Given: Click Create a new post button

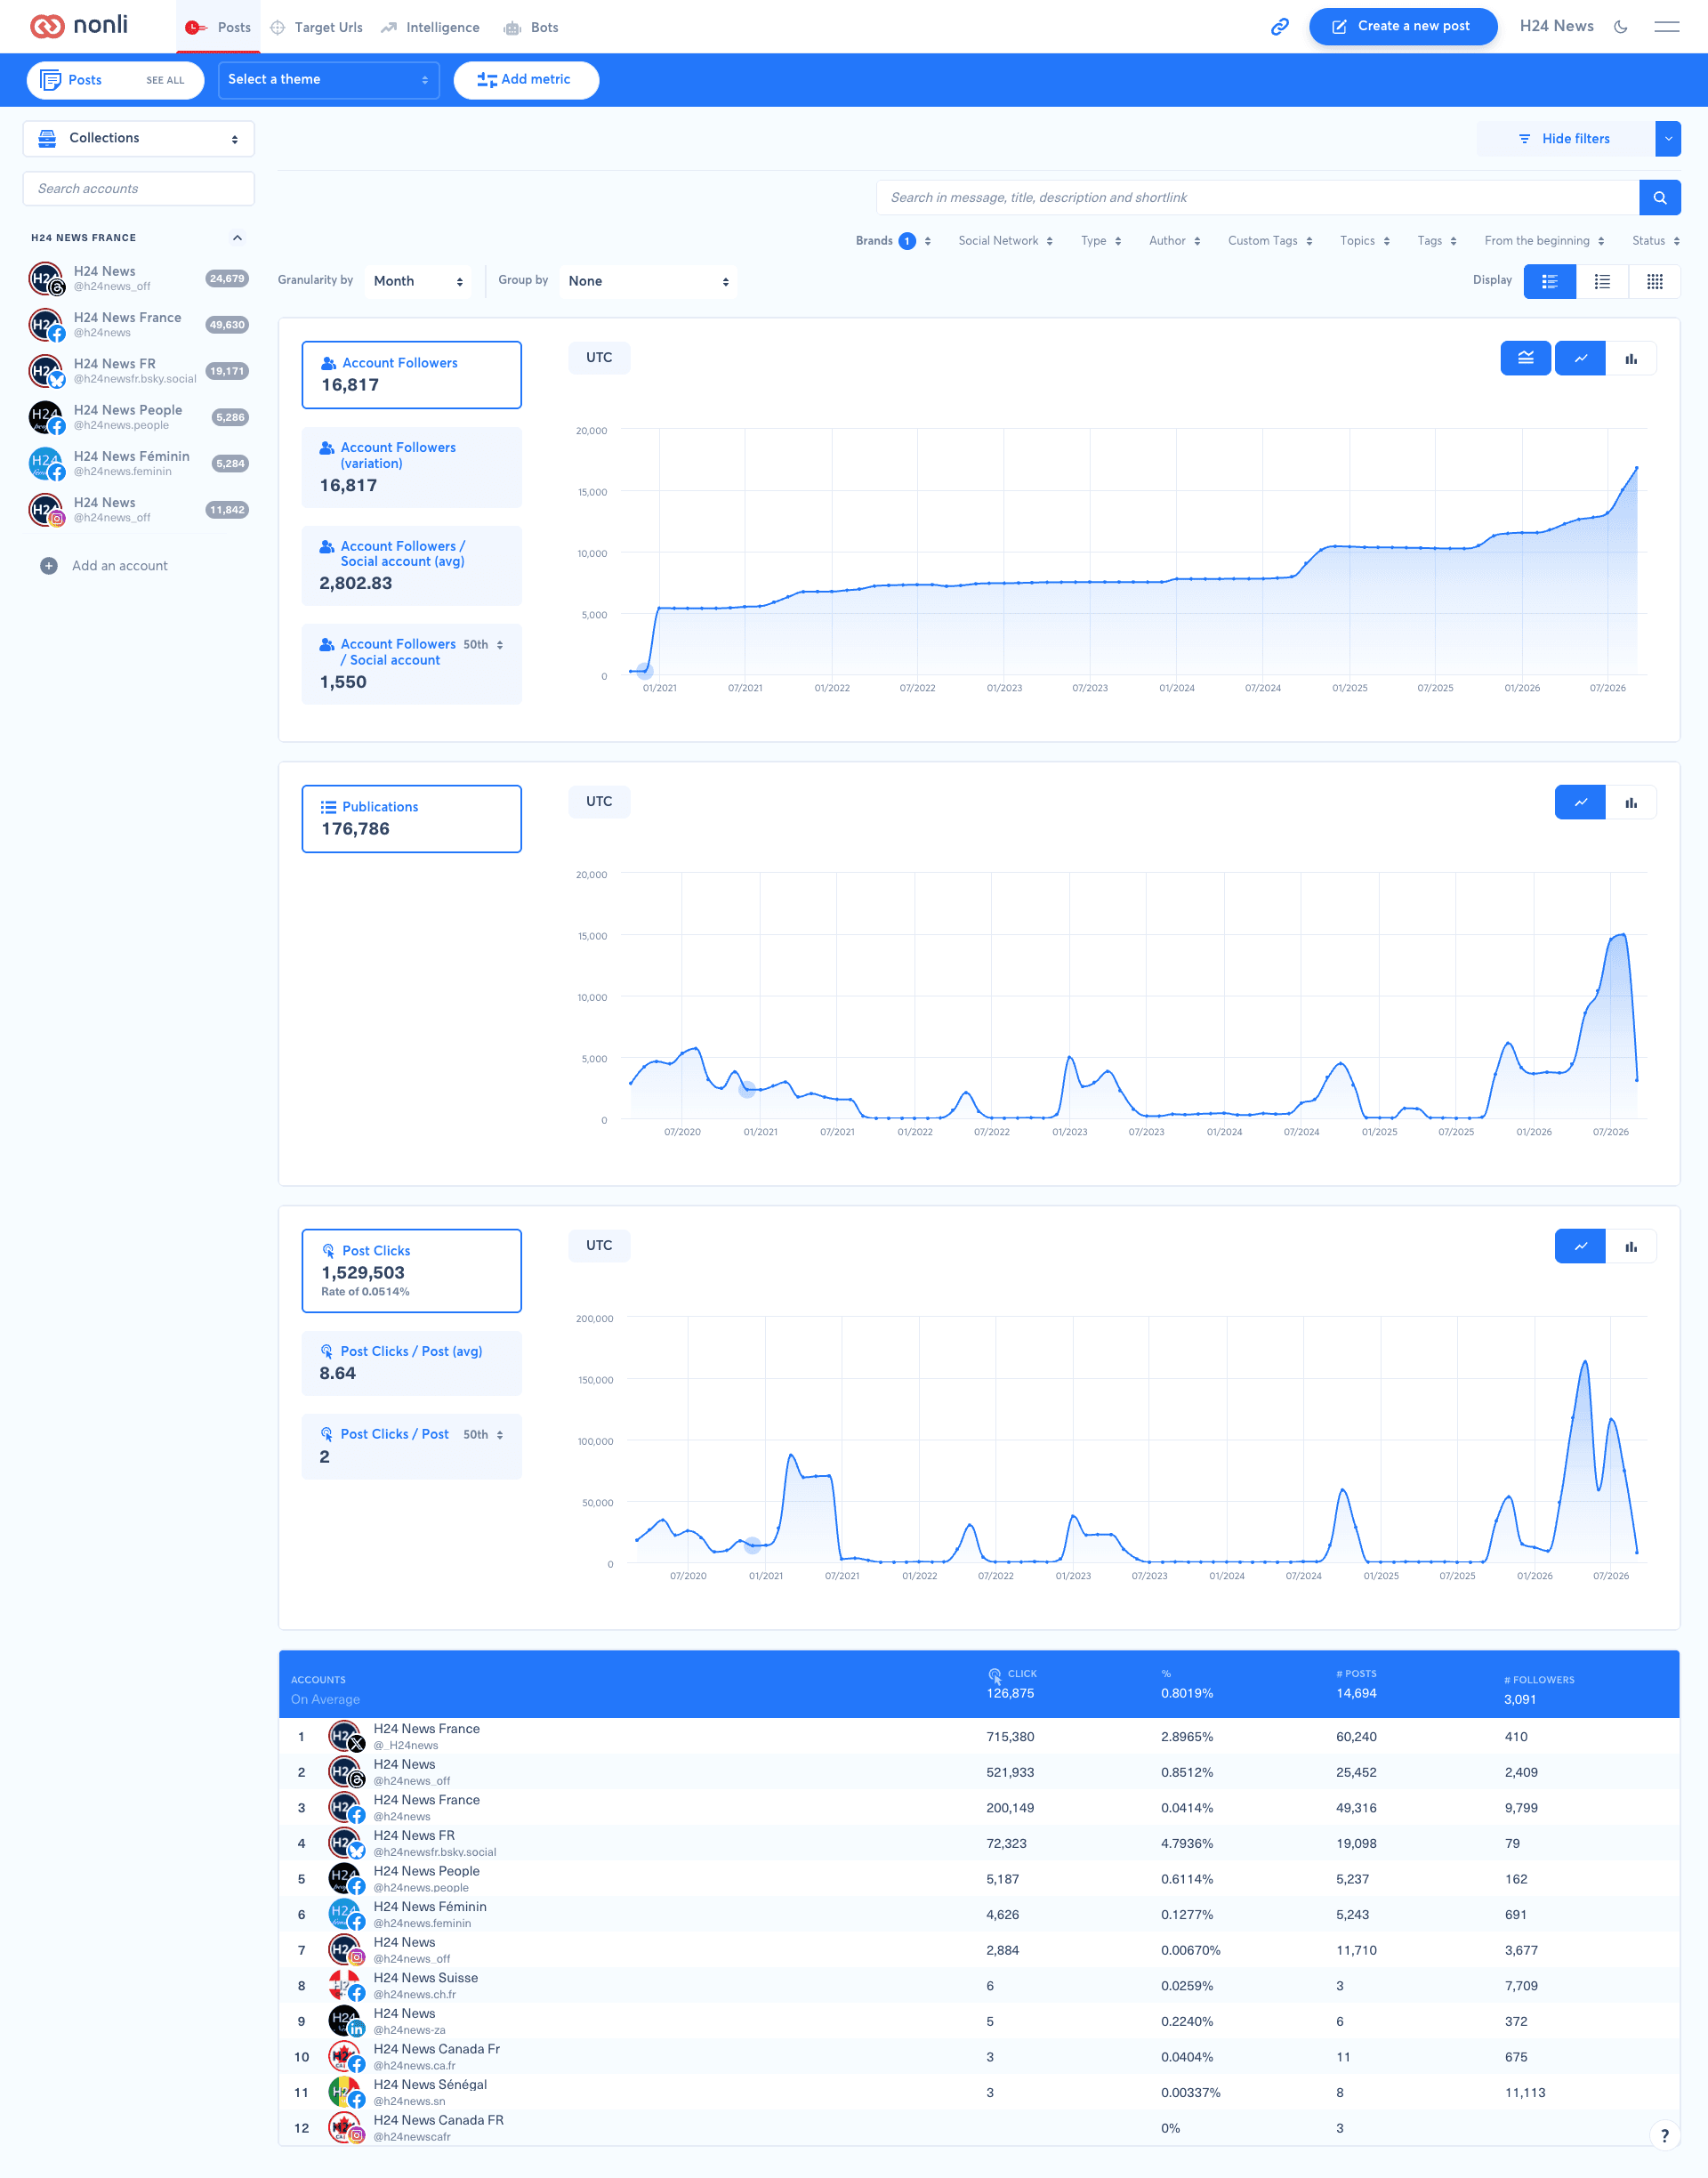Looking at the screenshot, I should [x=1403, y=27].
